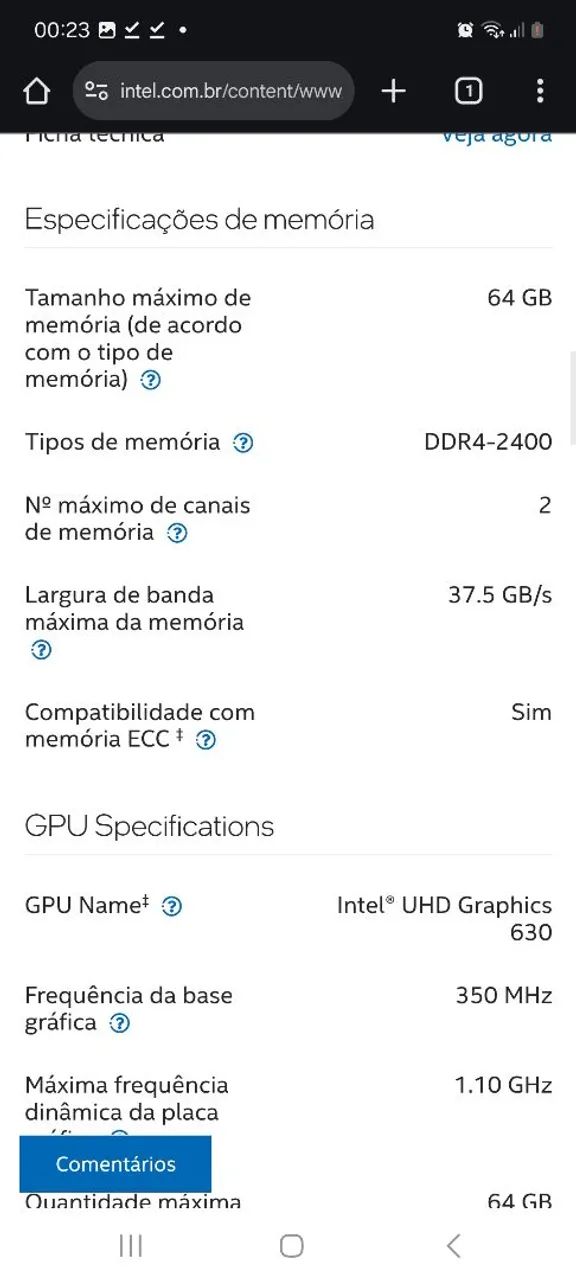The height and width of the screenshot is (1280, 576).
Task: Open help beside Compatibilidade com memória ECC
Action: [x=207, y=740]
